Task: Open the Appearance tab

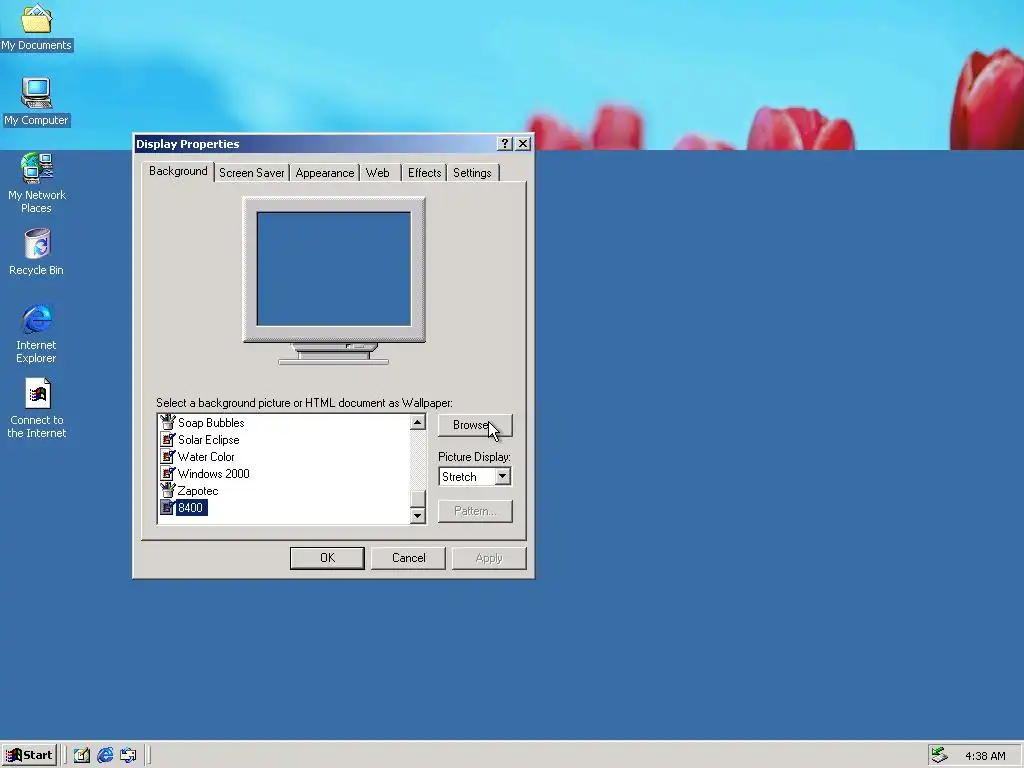Action: 325,173
